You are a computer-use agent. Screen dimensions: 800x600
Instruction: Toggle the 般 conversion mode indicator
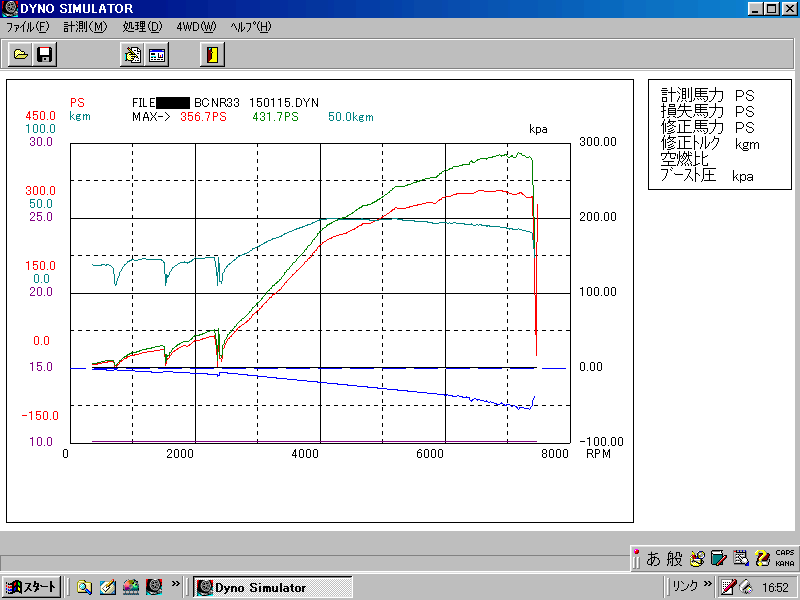675,558
